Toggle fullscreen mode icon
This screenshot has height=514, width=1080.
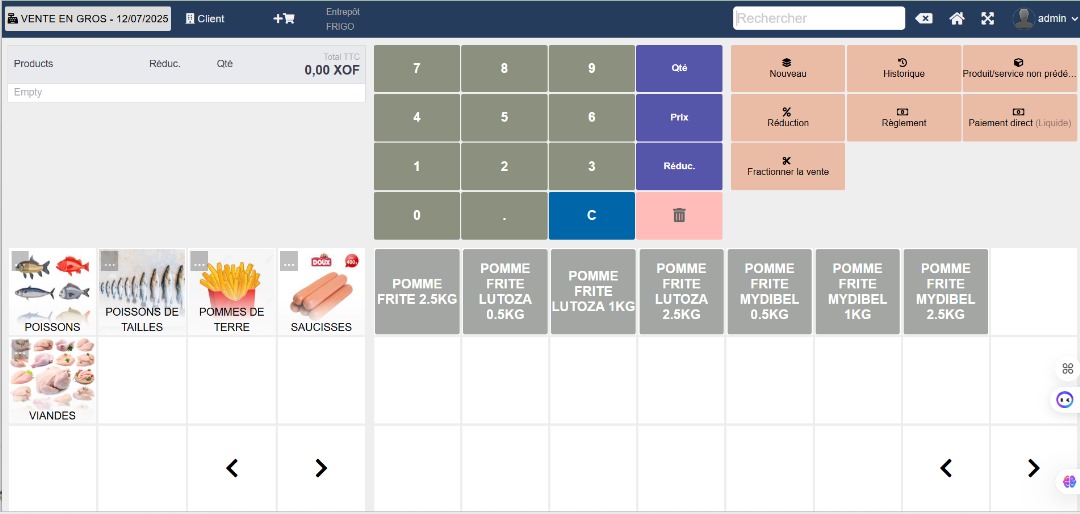coord(988,19)
